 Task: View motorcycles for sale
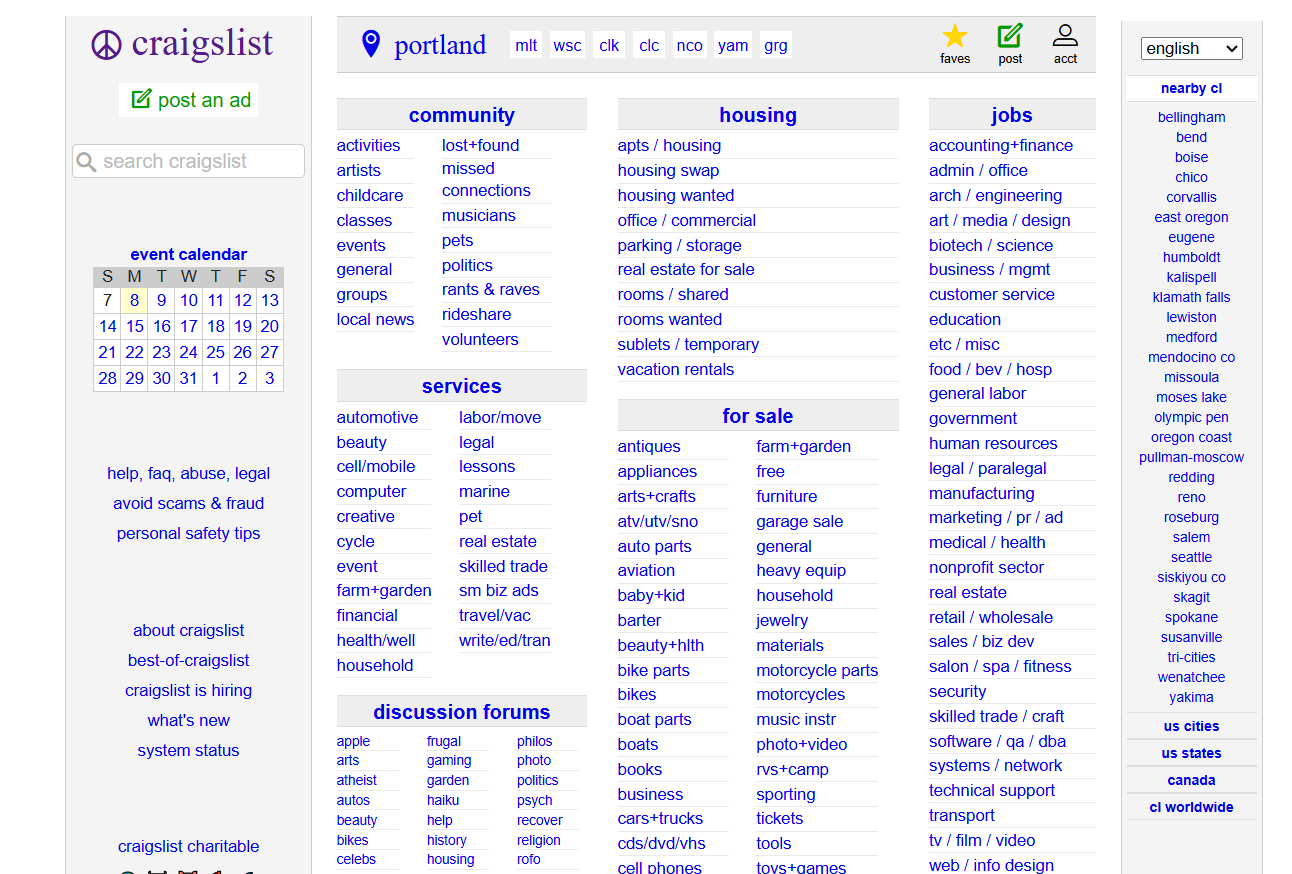click(800, 695)
